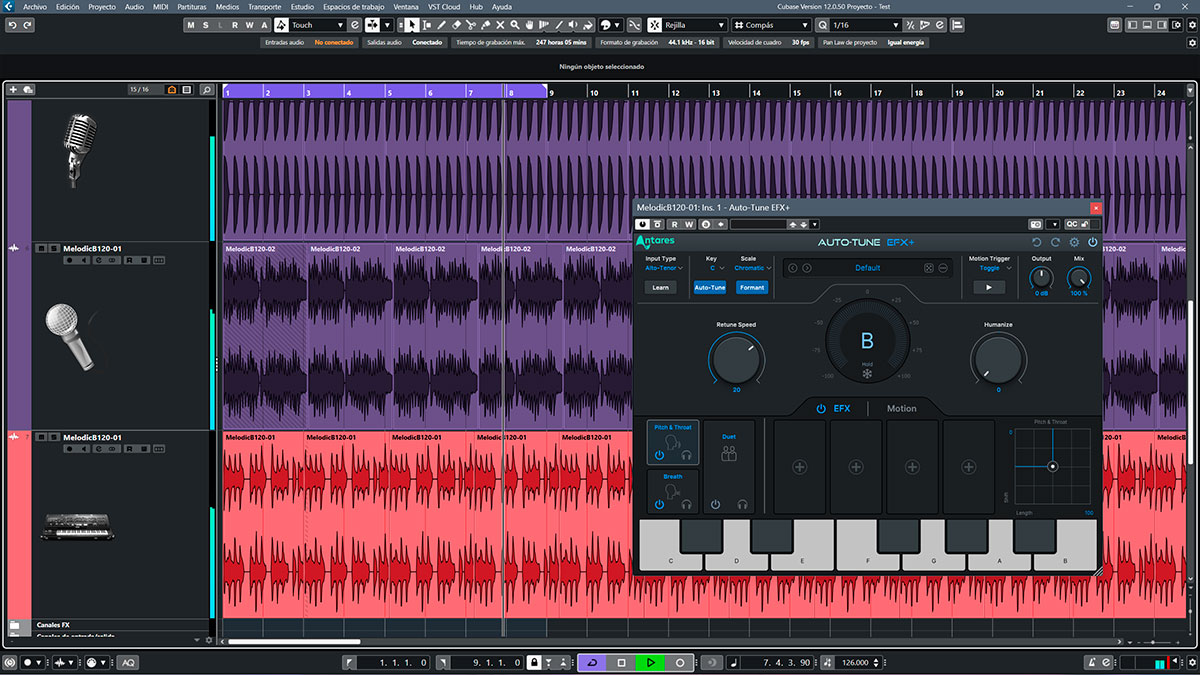Viewport: 1200px width, 675px height.
Task: Add effect in last empty EFX slot
Action: coord(968,467)
